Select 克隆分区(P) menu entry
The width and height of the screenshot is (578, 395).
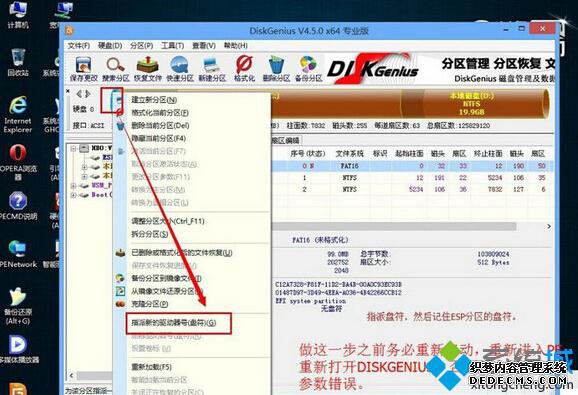[150, 304]
